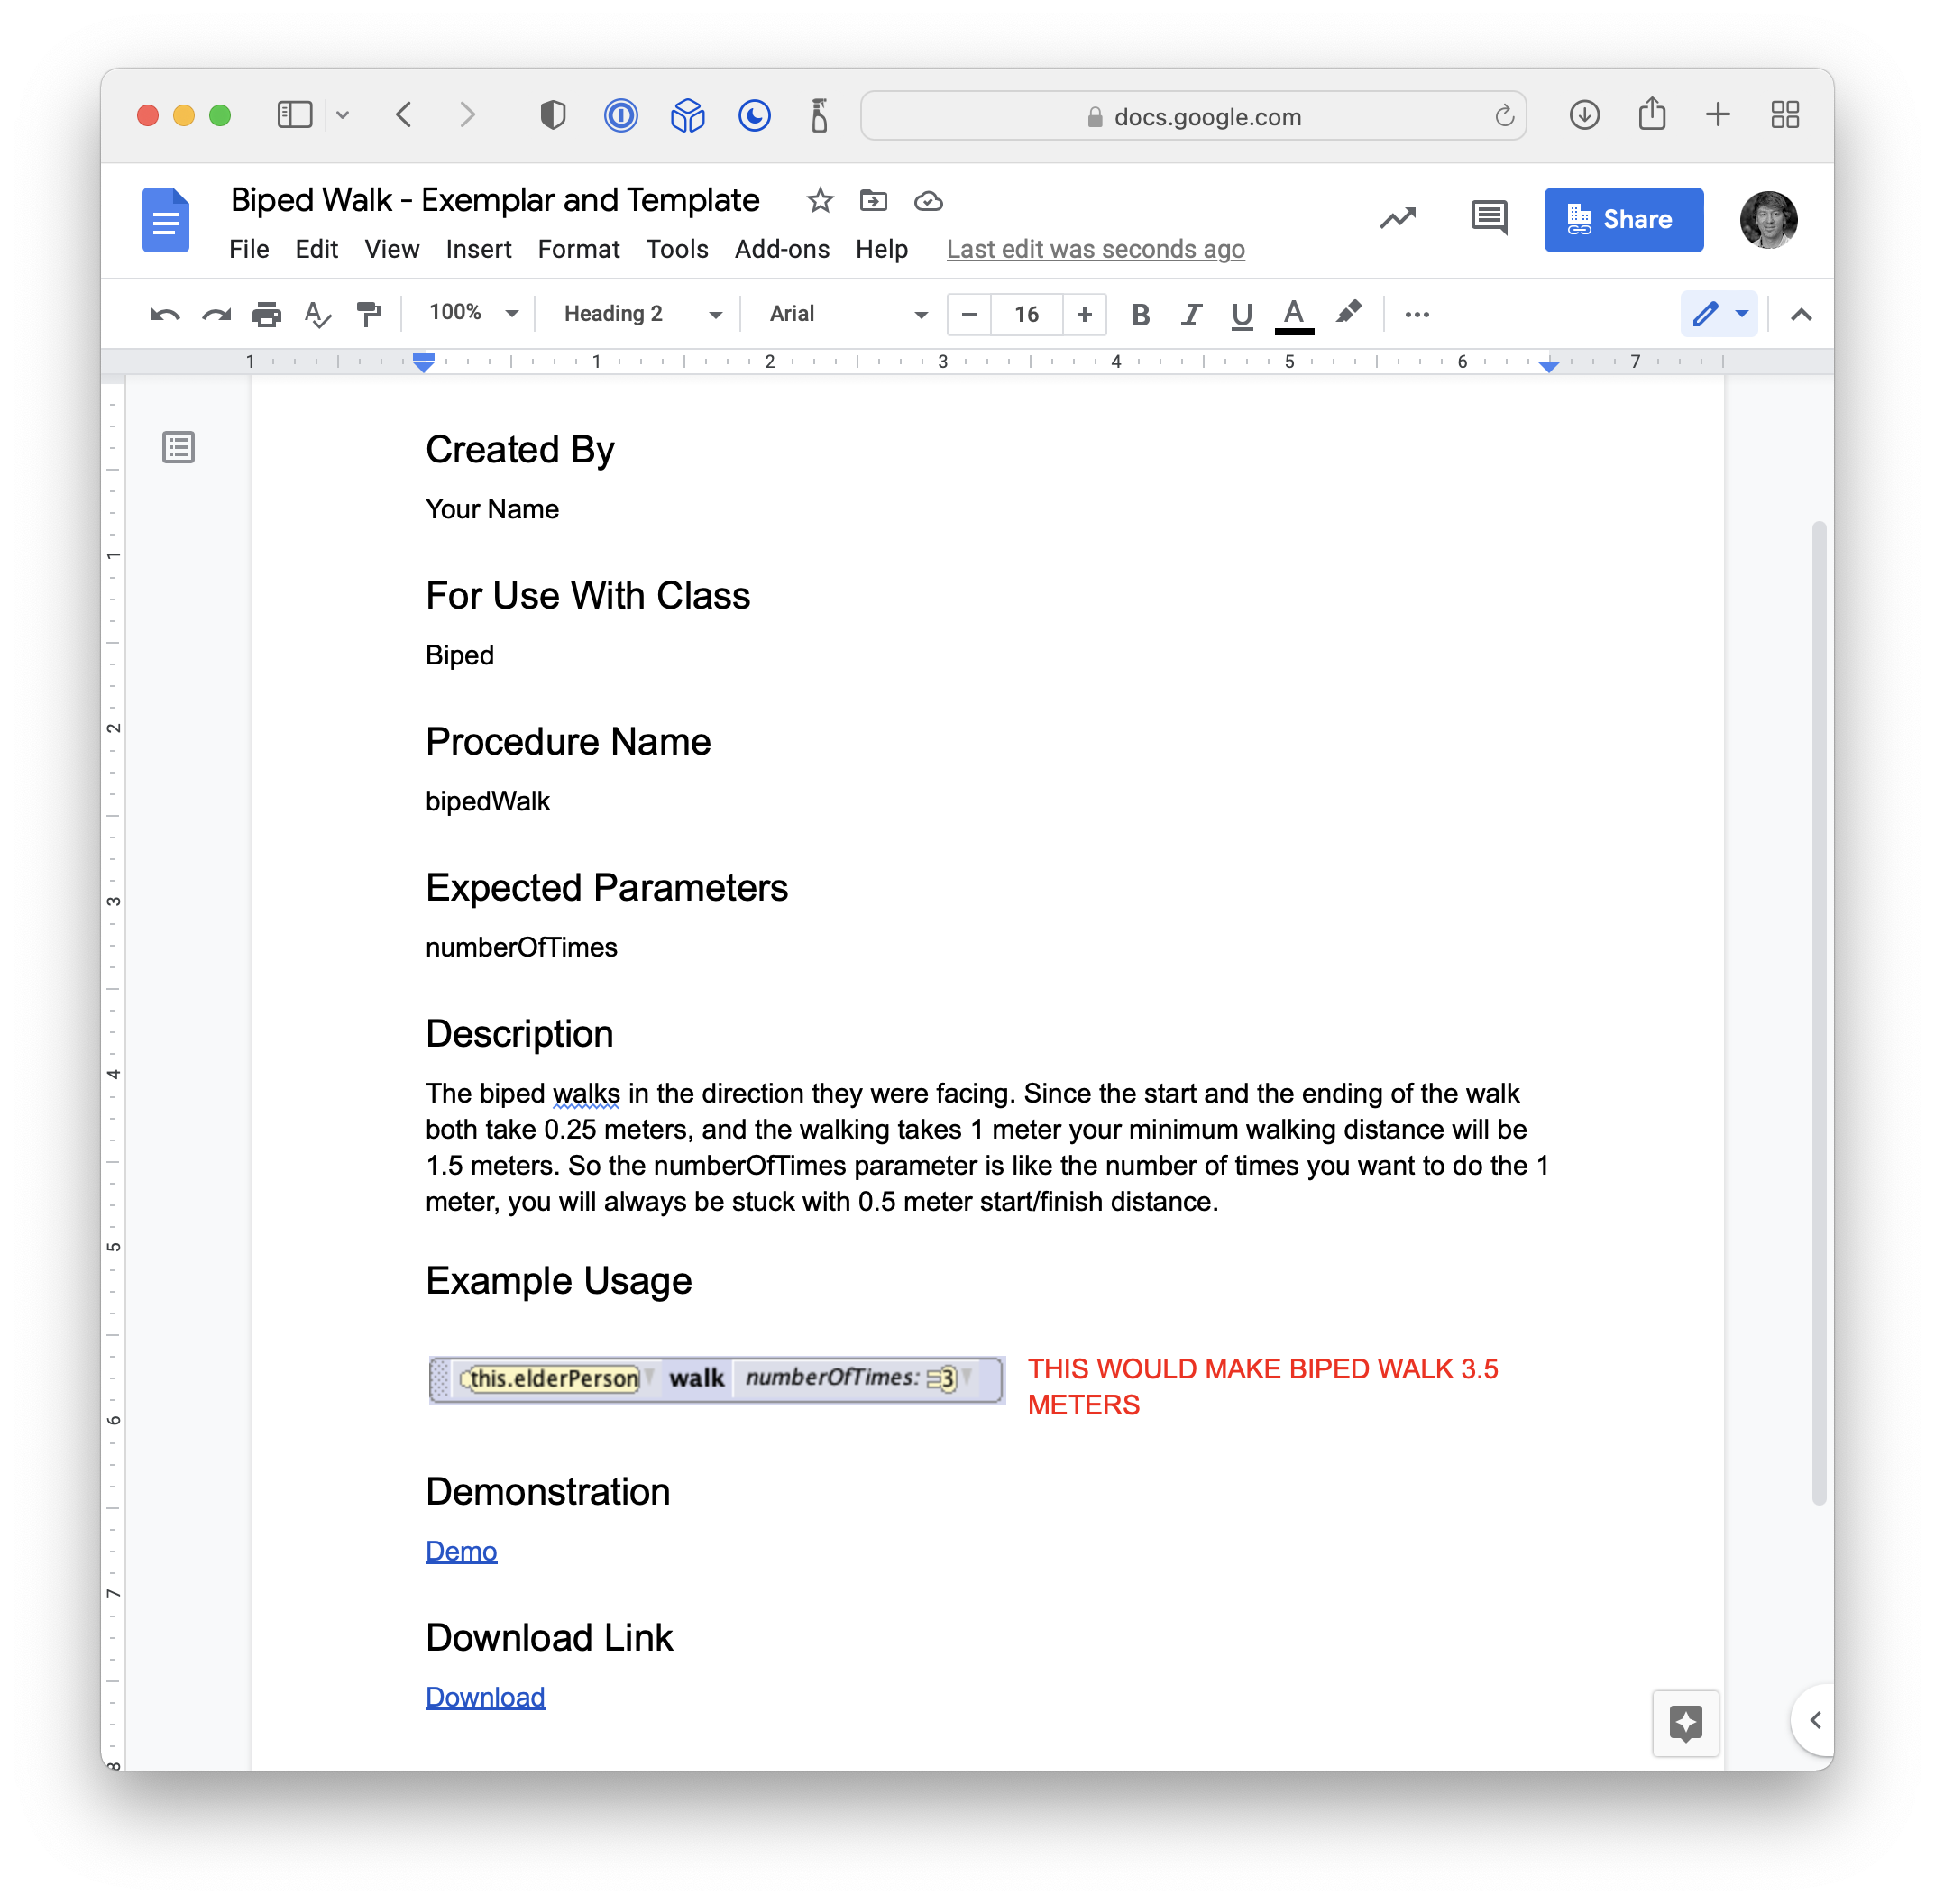Open the Format menu
Screen dimensions: 1935x1904
click(578, 249)
